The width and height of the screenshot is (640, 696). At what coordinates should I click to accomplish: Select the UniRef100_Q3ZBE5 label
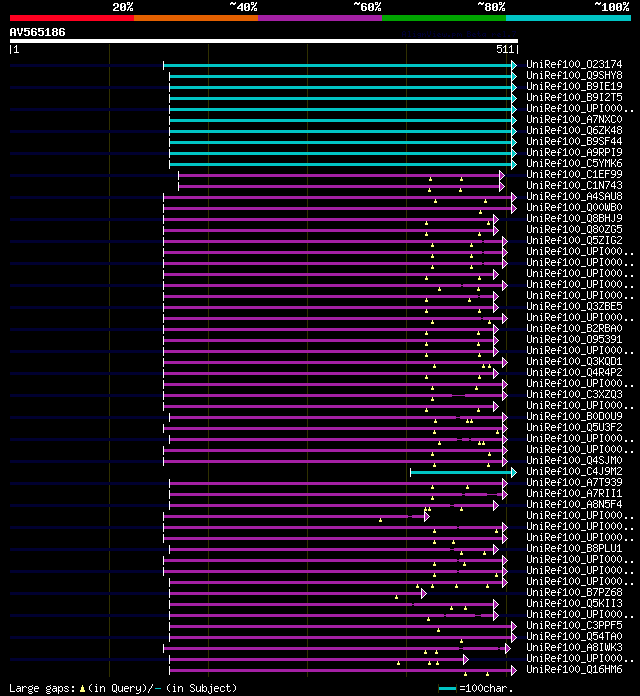click(574, 306)
